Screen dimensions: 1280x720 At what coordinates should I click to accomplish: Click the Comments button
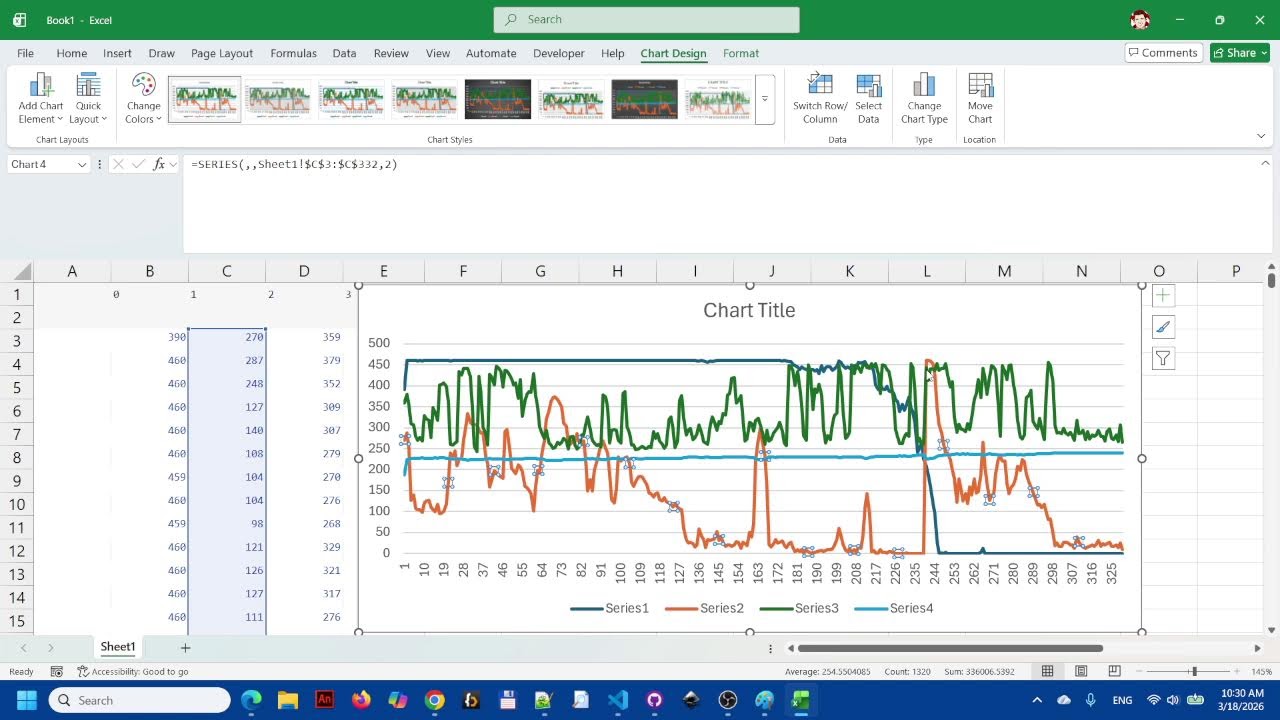pos(1162,53)
